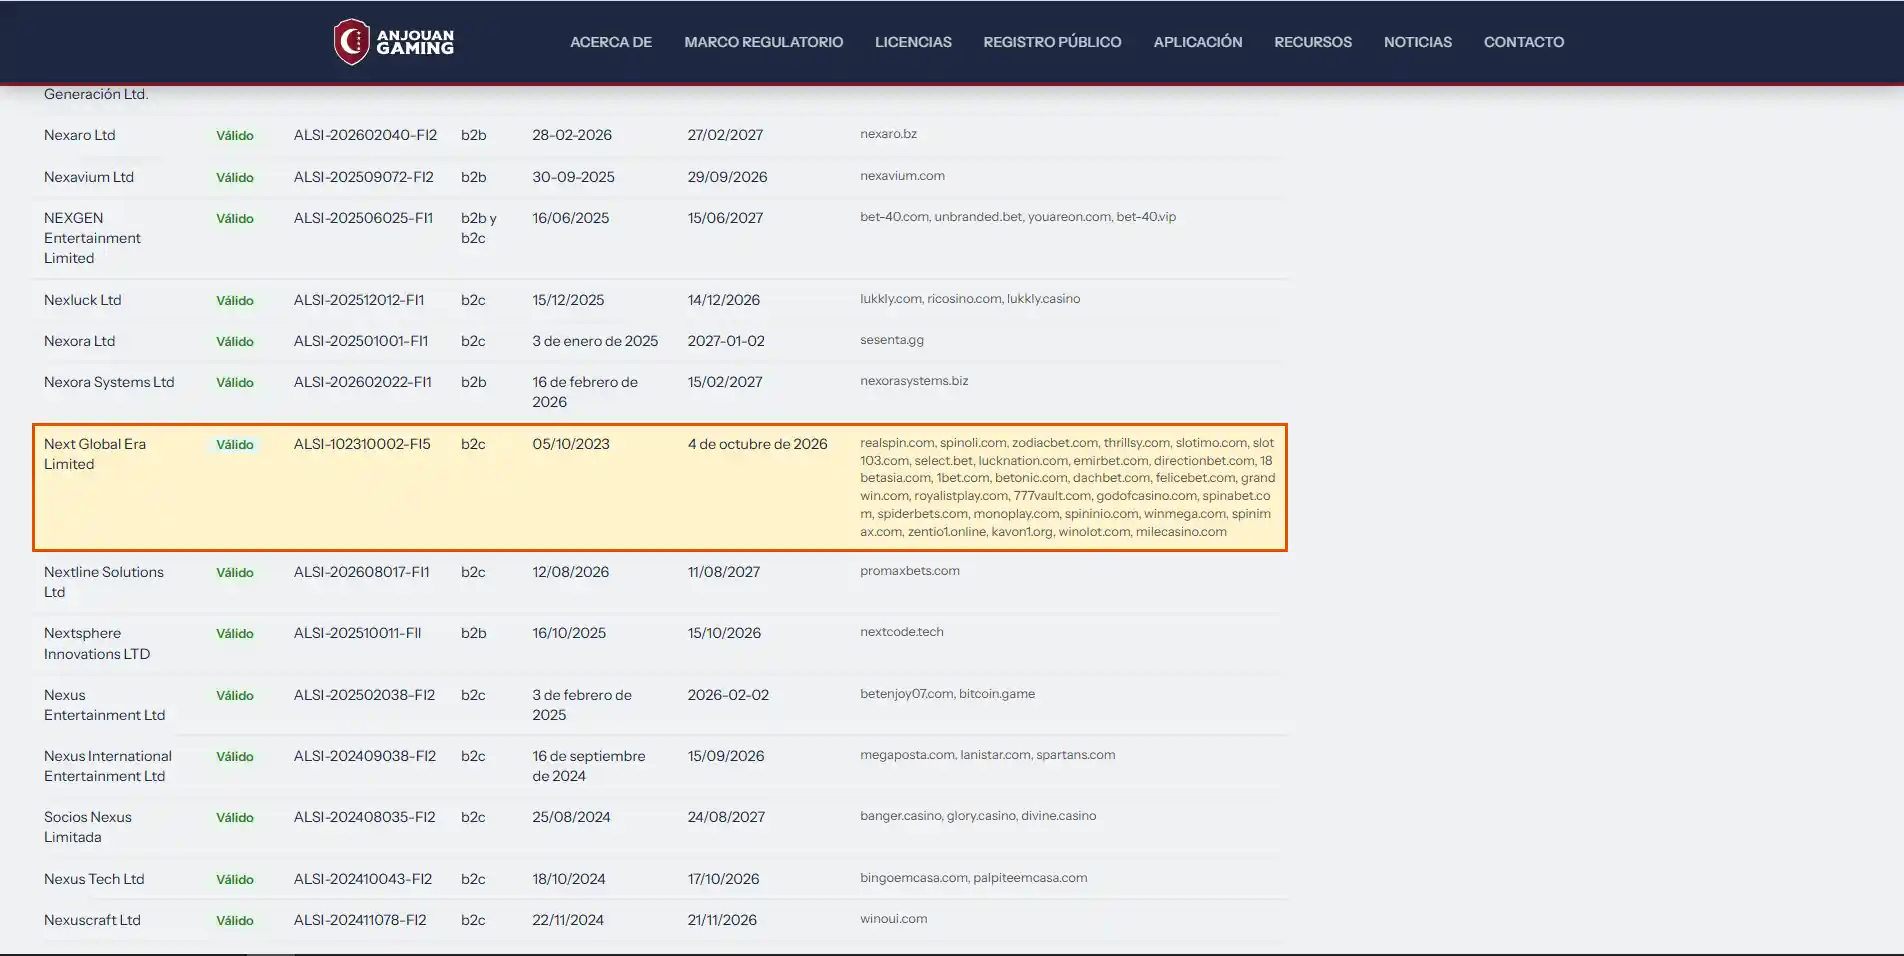Screen dimensions: 1904x956
Task: Click license ALSI-202502038-FI2
Action: point(364,695)
